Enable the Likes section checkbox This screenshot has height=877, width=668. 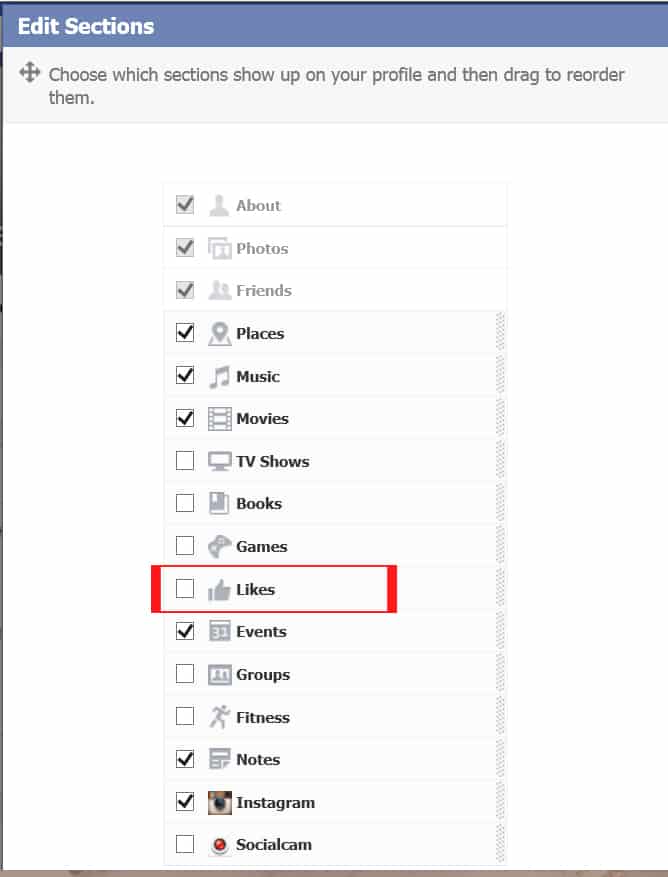tap(185, 589)
